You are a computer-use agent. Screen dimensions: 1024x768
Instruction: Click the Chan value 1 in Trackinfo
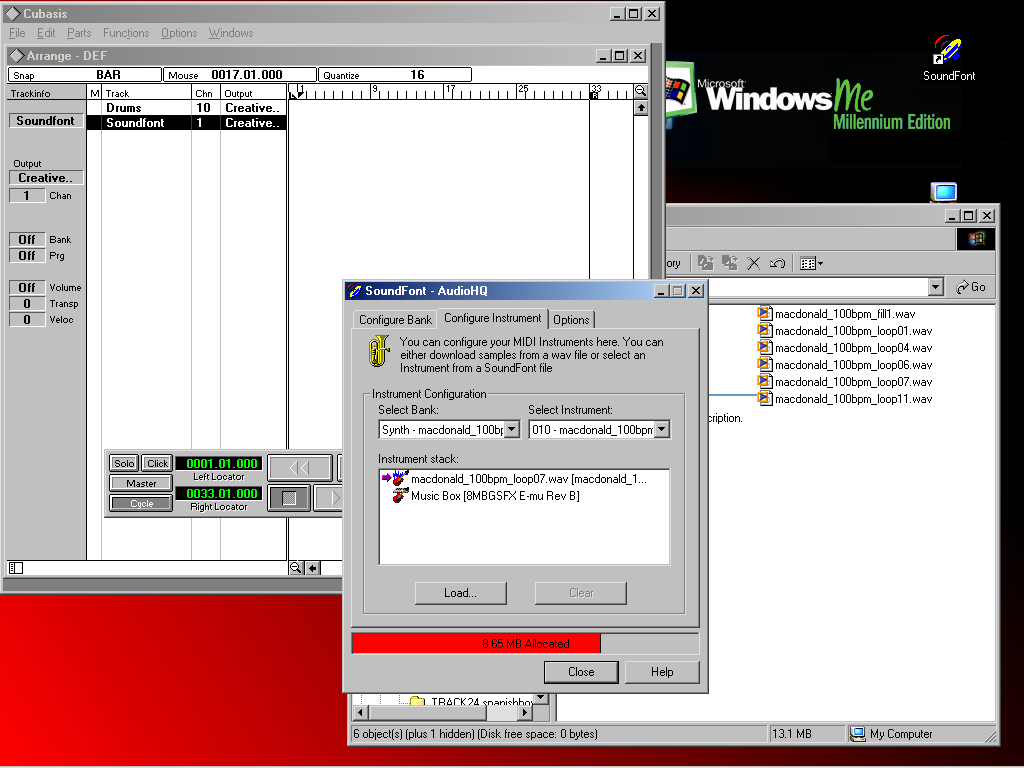tap(27, 195)
